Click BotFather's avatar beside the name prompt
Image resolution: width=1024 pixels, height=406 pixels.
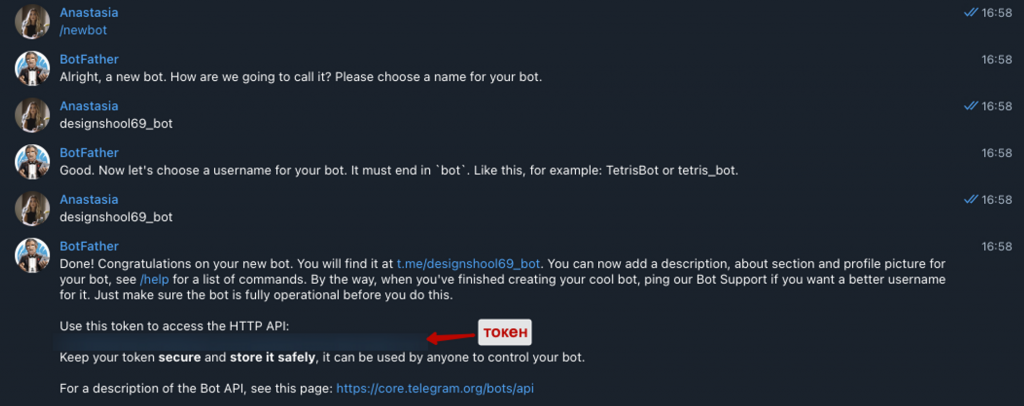33,68
